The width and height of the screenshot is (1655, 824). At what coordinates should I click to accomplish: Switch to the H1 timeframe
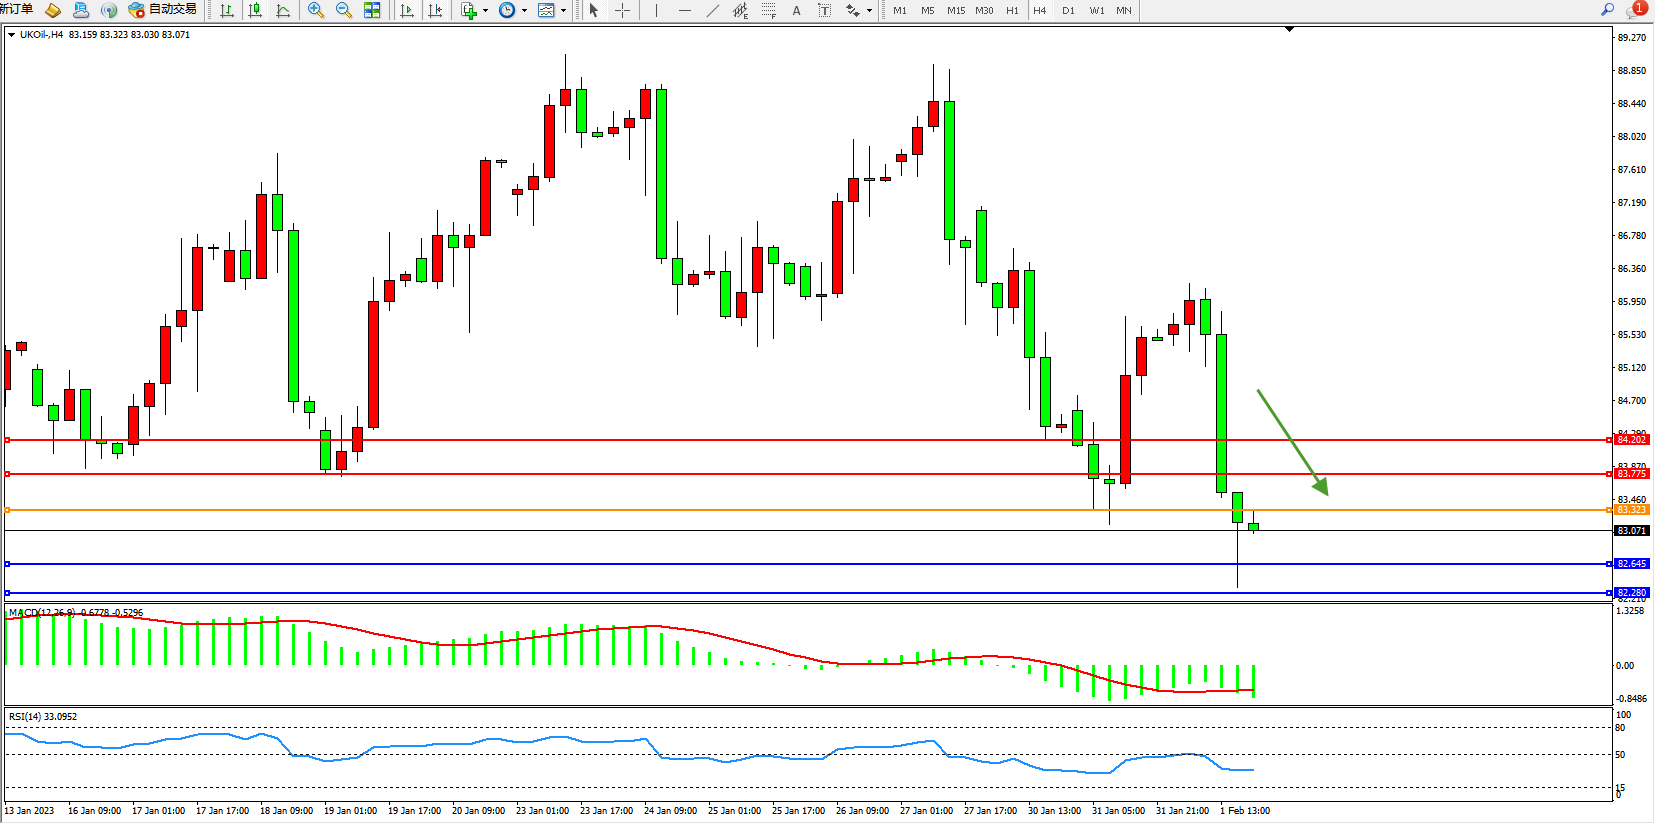(x=1012, y=10)
